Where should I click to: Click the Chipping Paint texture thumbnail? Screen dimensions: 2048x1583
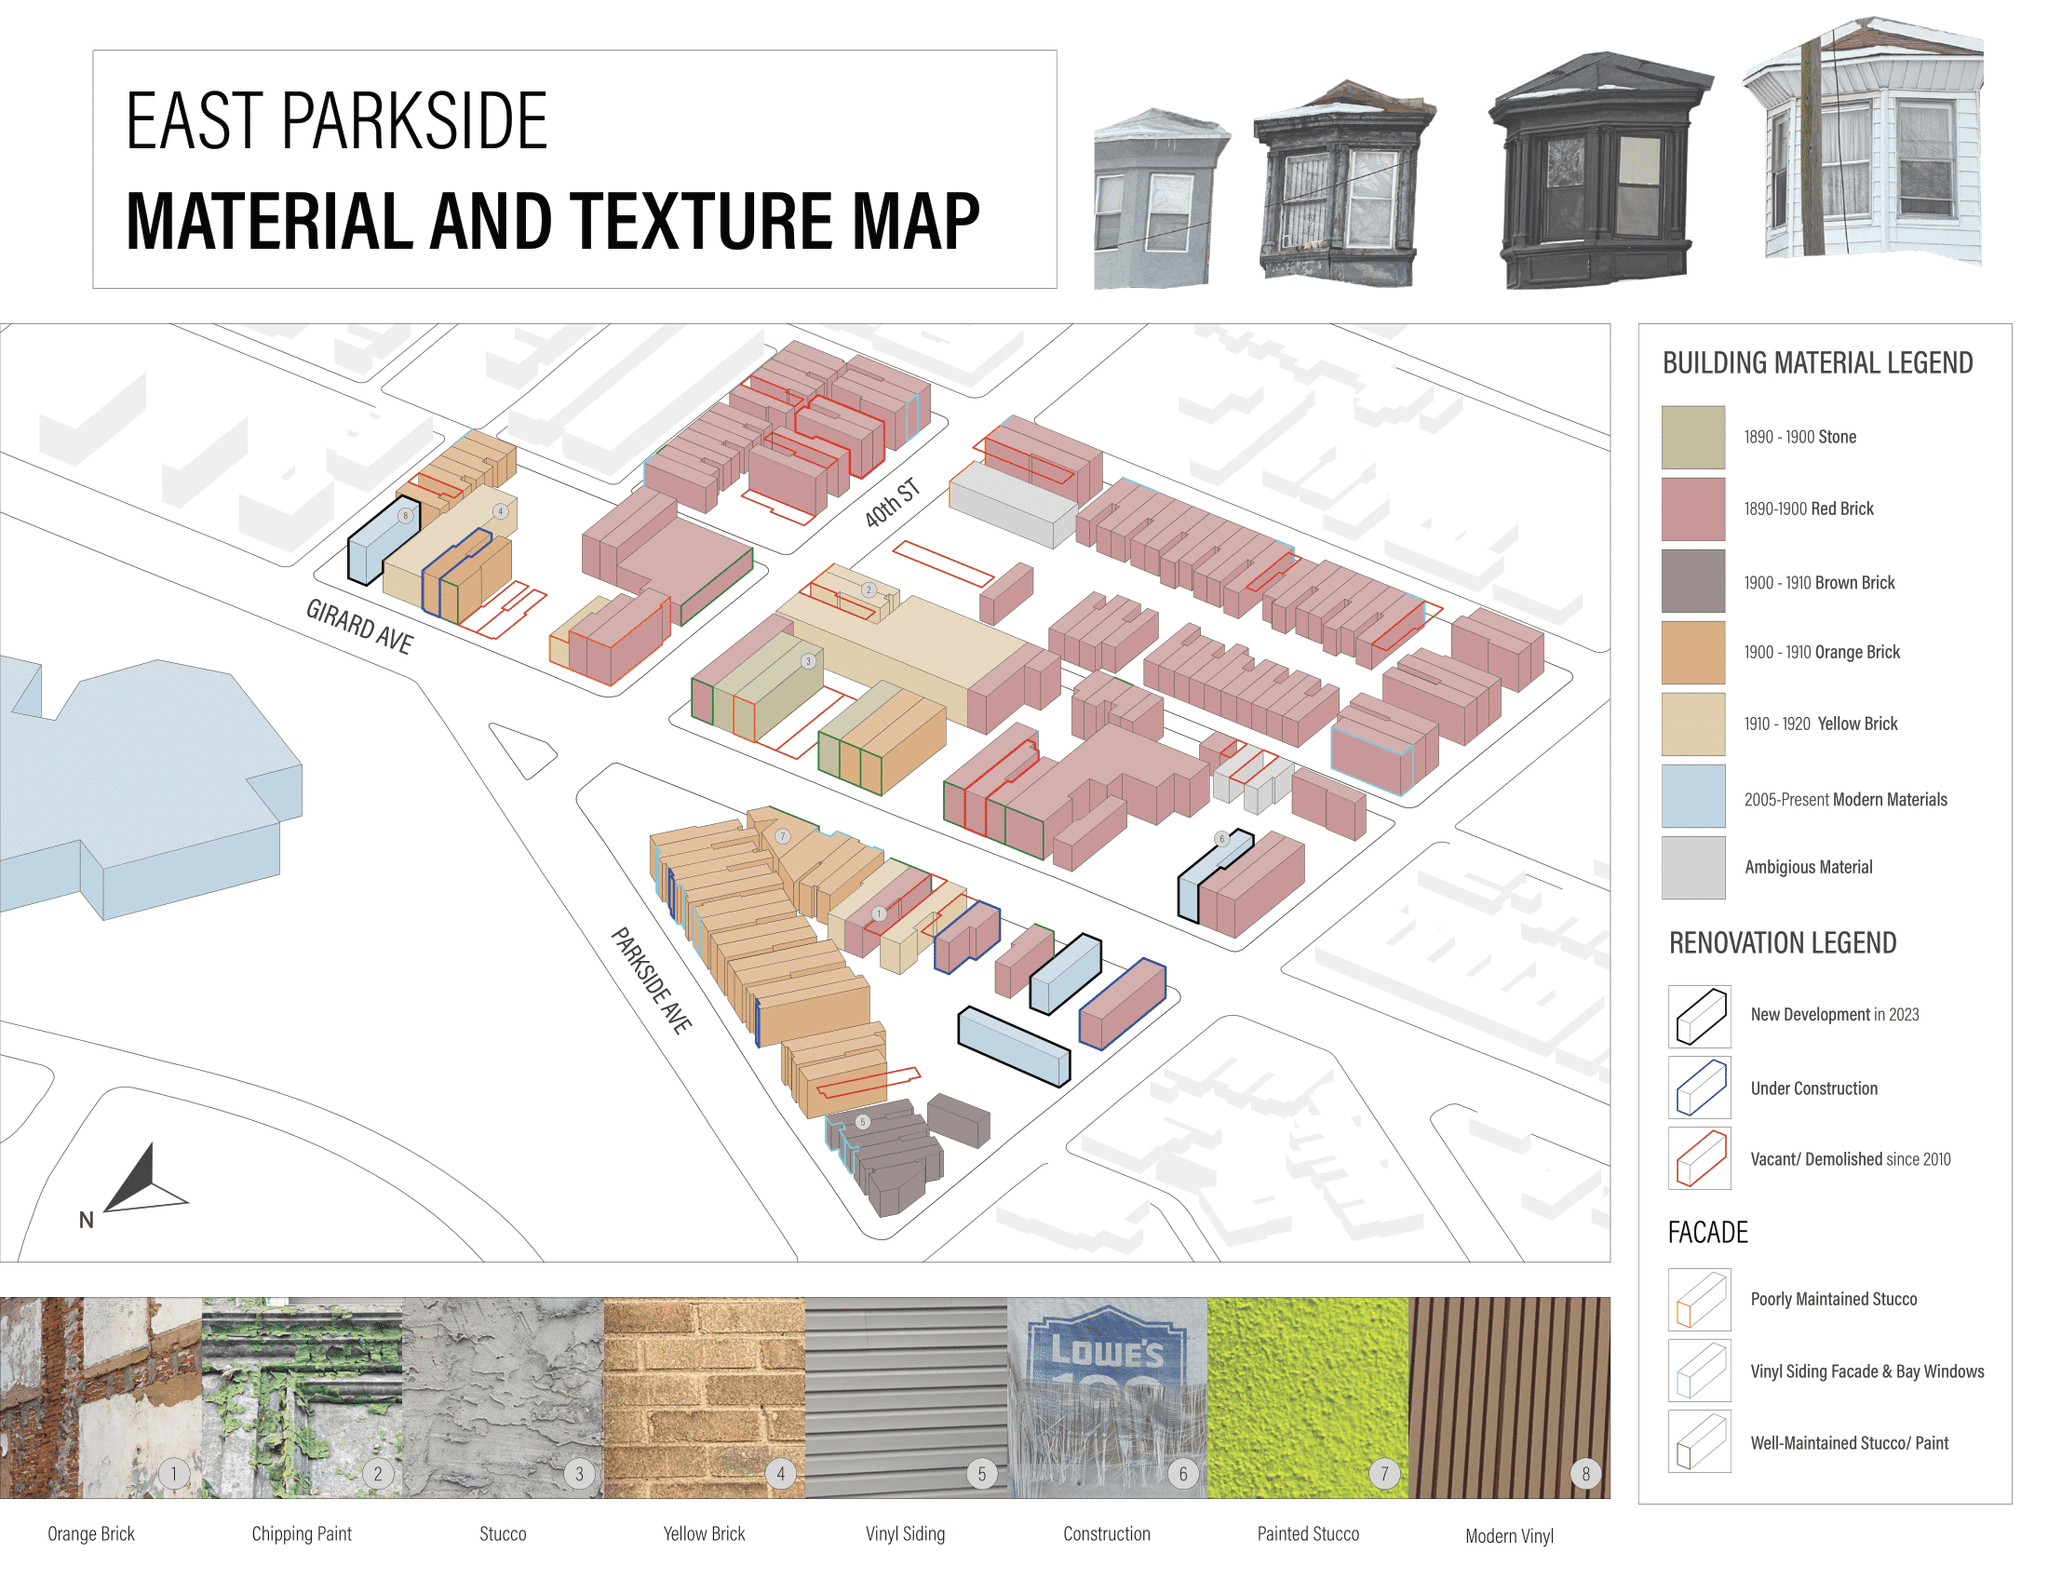[302, 1397]
